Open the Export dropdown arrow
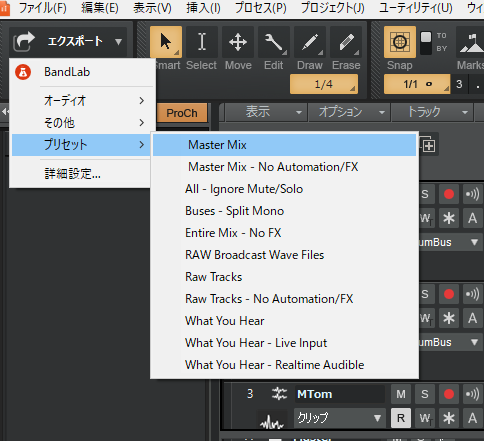The image size is (484, 441). click(x=118, y=42)
